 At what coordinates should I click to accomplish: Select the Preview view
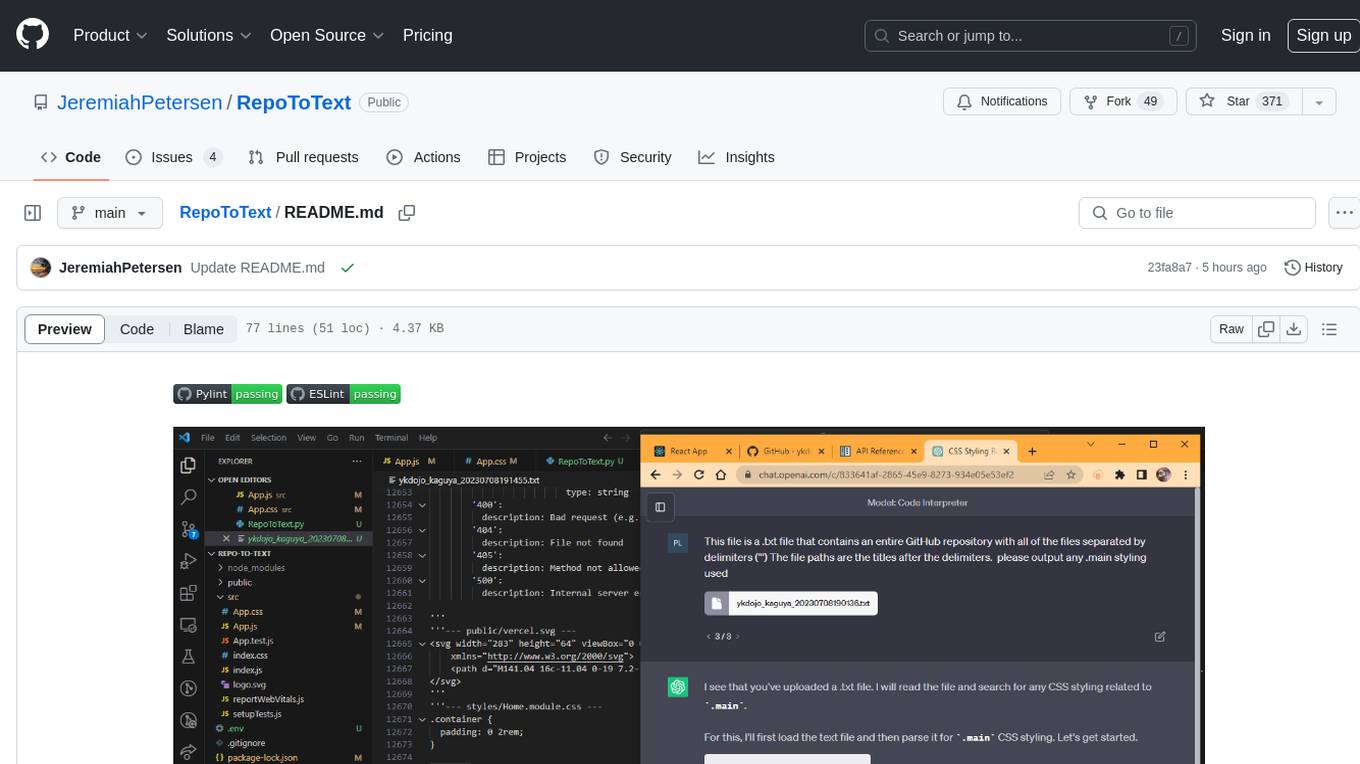pyautogui.click(x=65, y=329)
